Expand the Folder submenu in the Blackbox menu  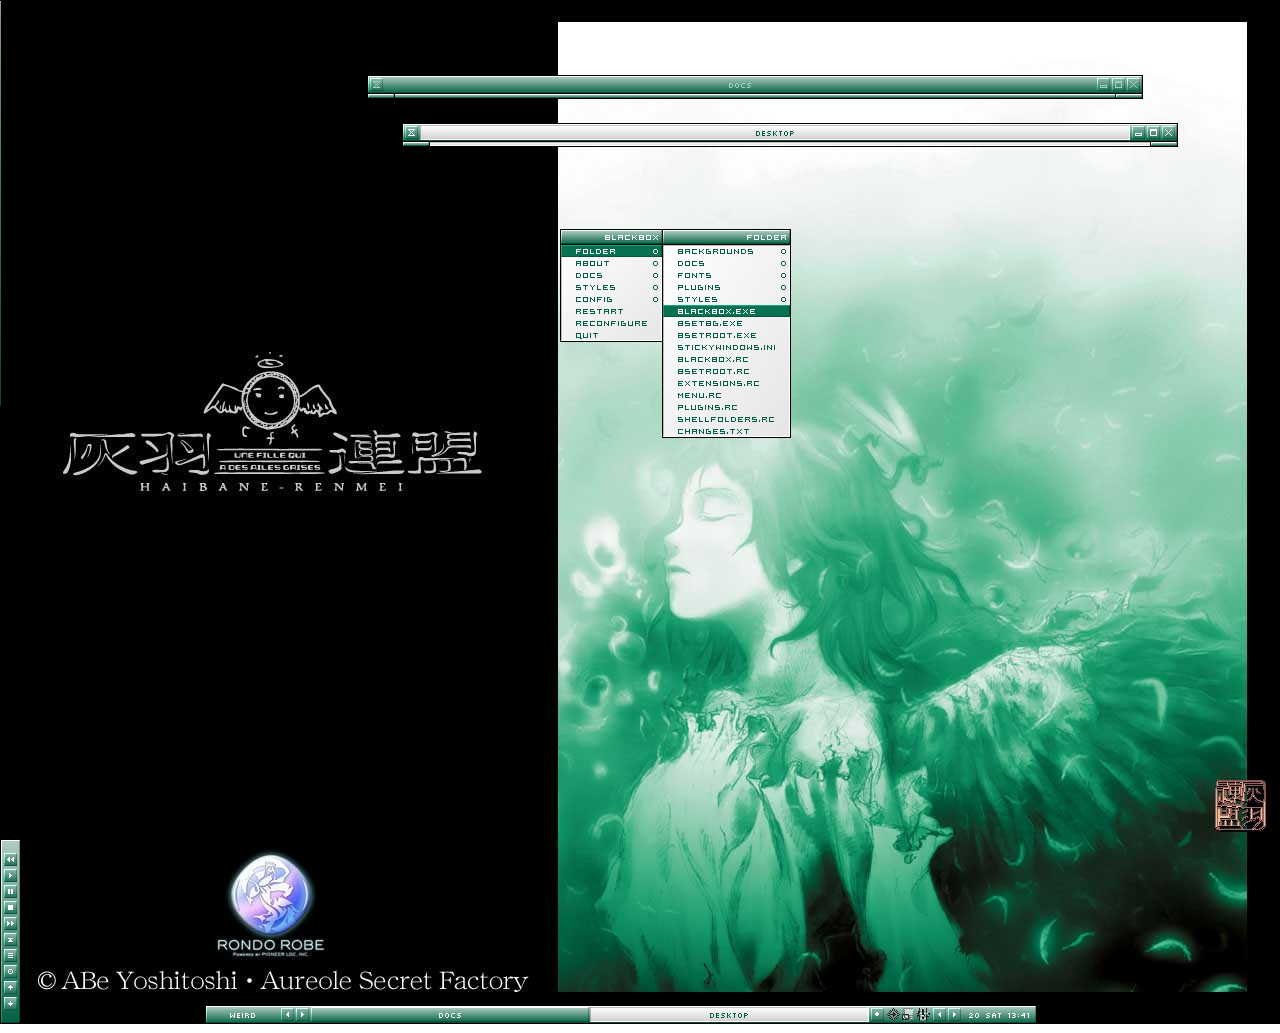point(611,251)
